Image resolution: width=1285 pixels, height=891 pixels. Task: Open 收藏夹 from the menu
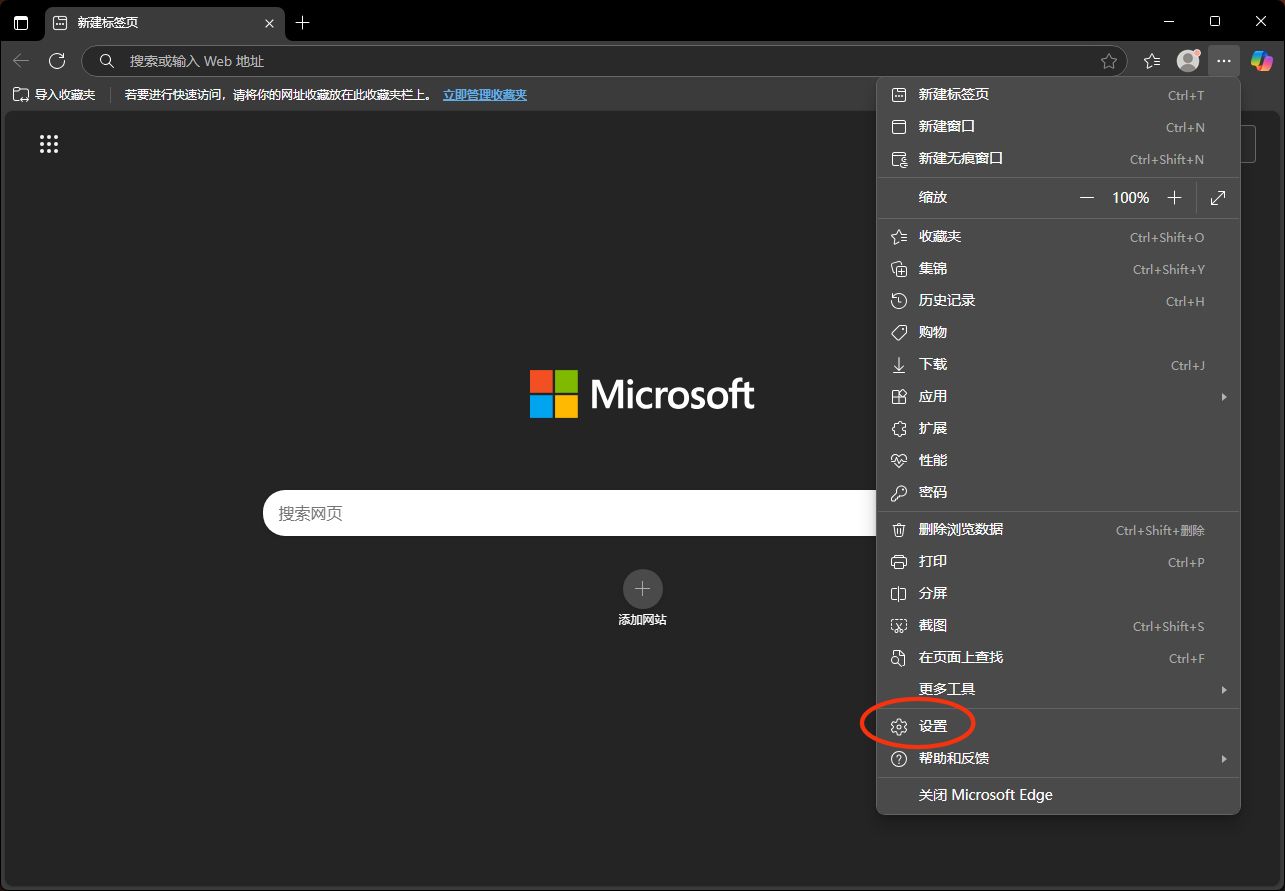point(1058,237)
